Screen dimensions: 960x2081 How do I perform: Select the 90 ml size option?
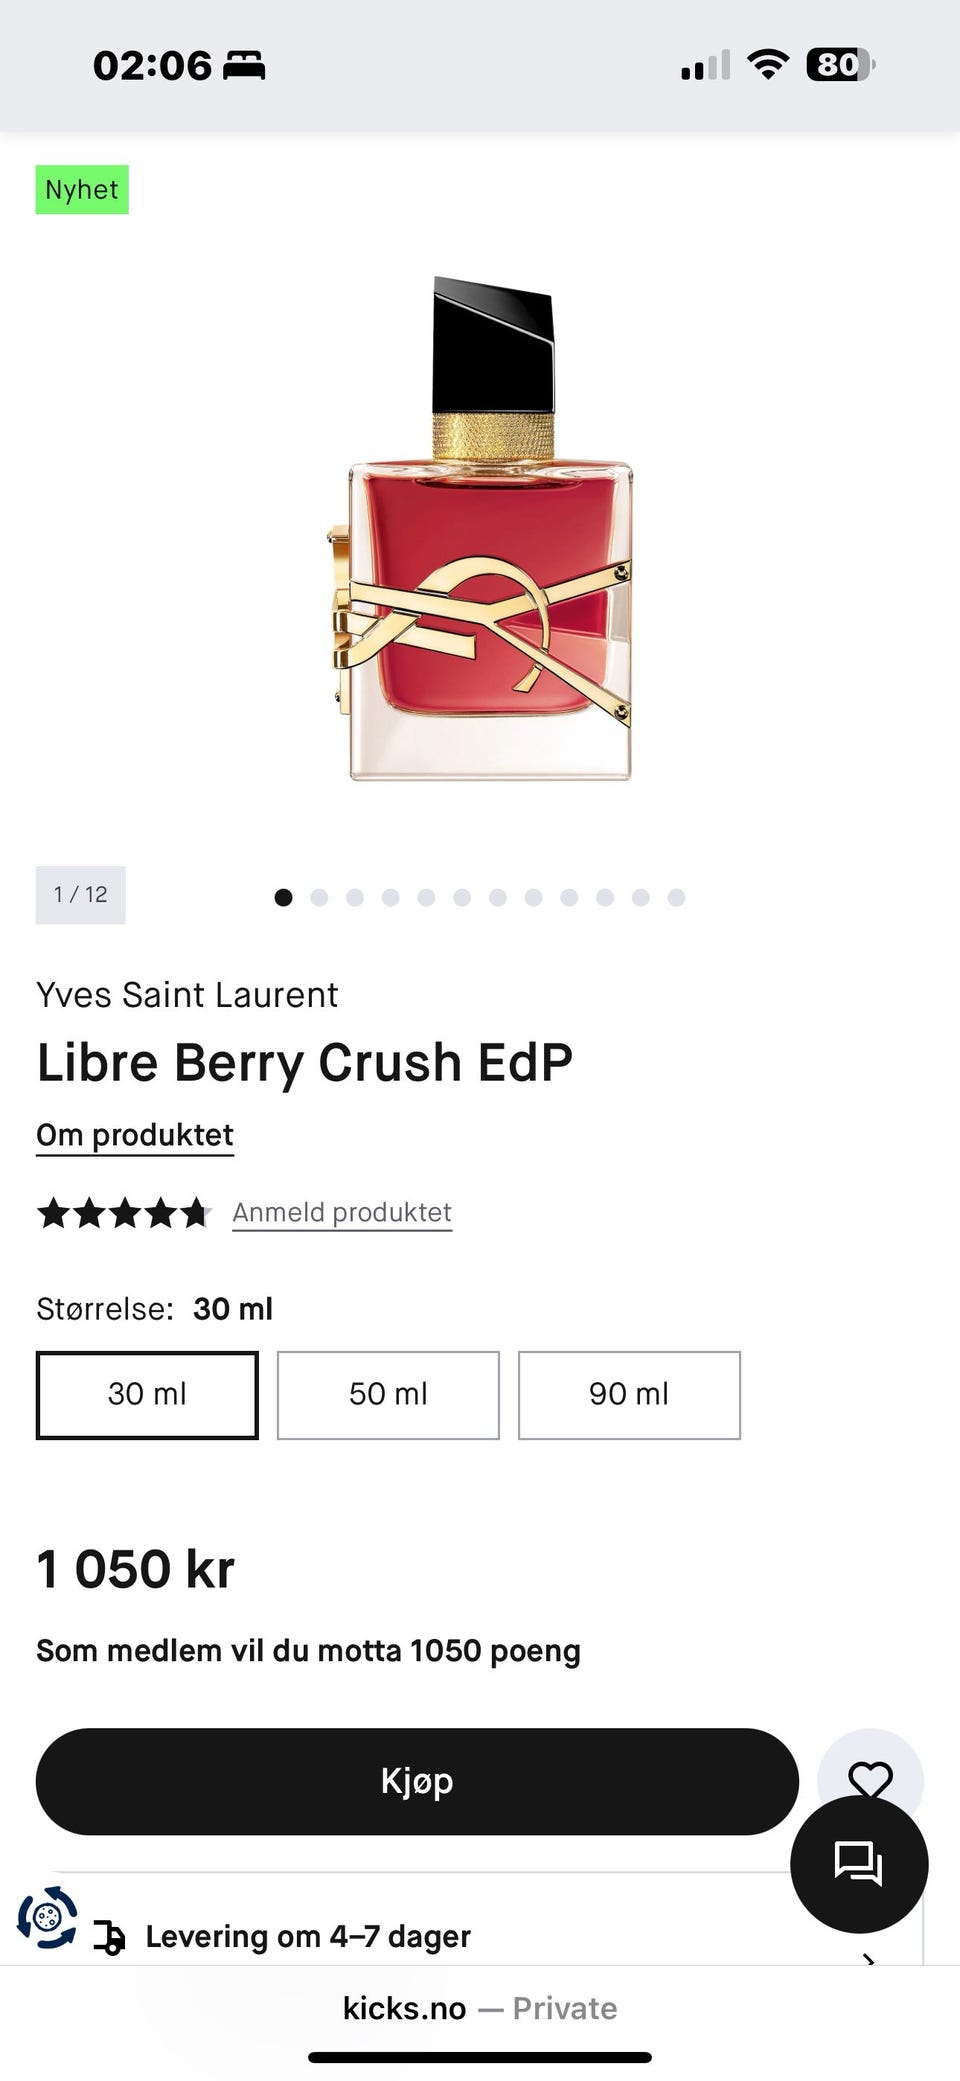[x=629, y=1395]
